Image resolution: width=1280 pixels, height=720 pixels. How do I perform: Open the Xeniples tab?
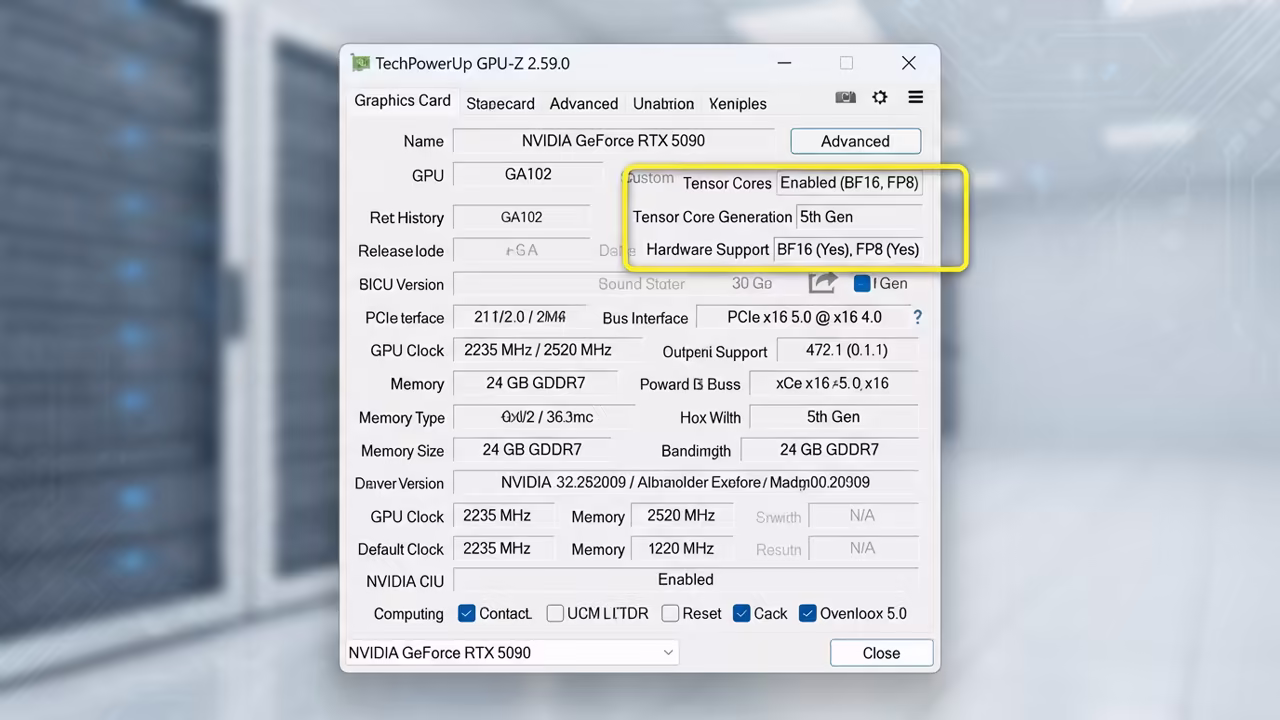point(738,103)
